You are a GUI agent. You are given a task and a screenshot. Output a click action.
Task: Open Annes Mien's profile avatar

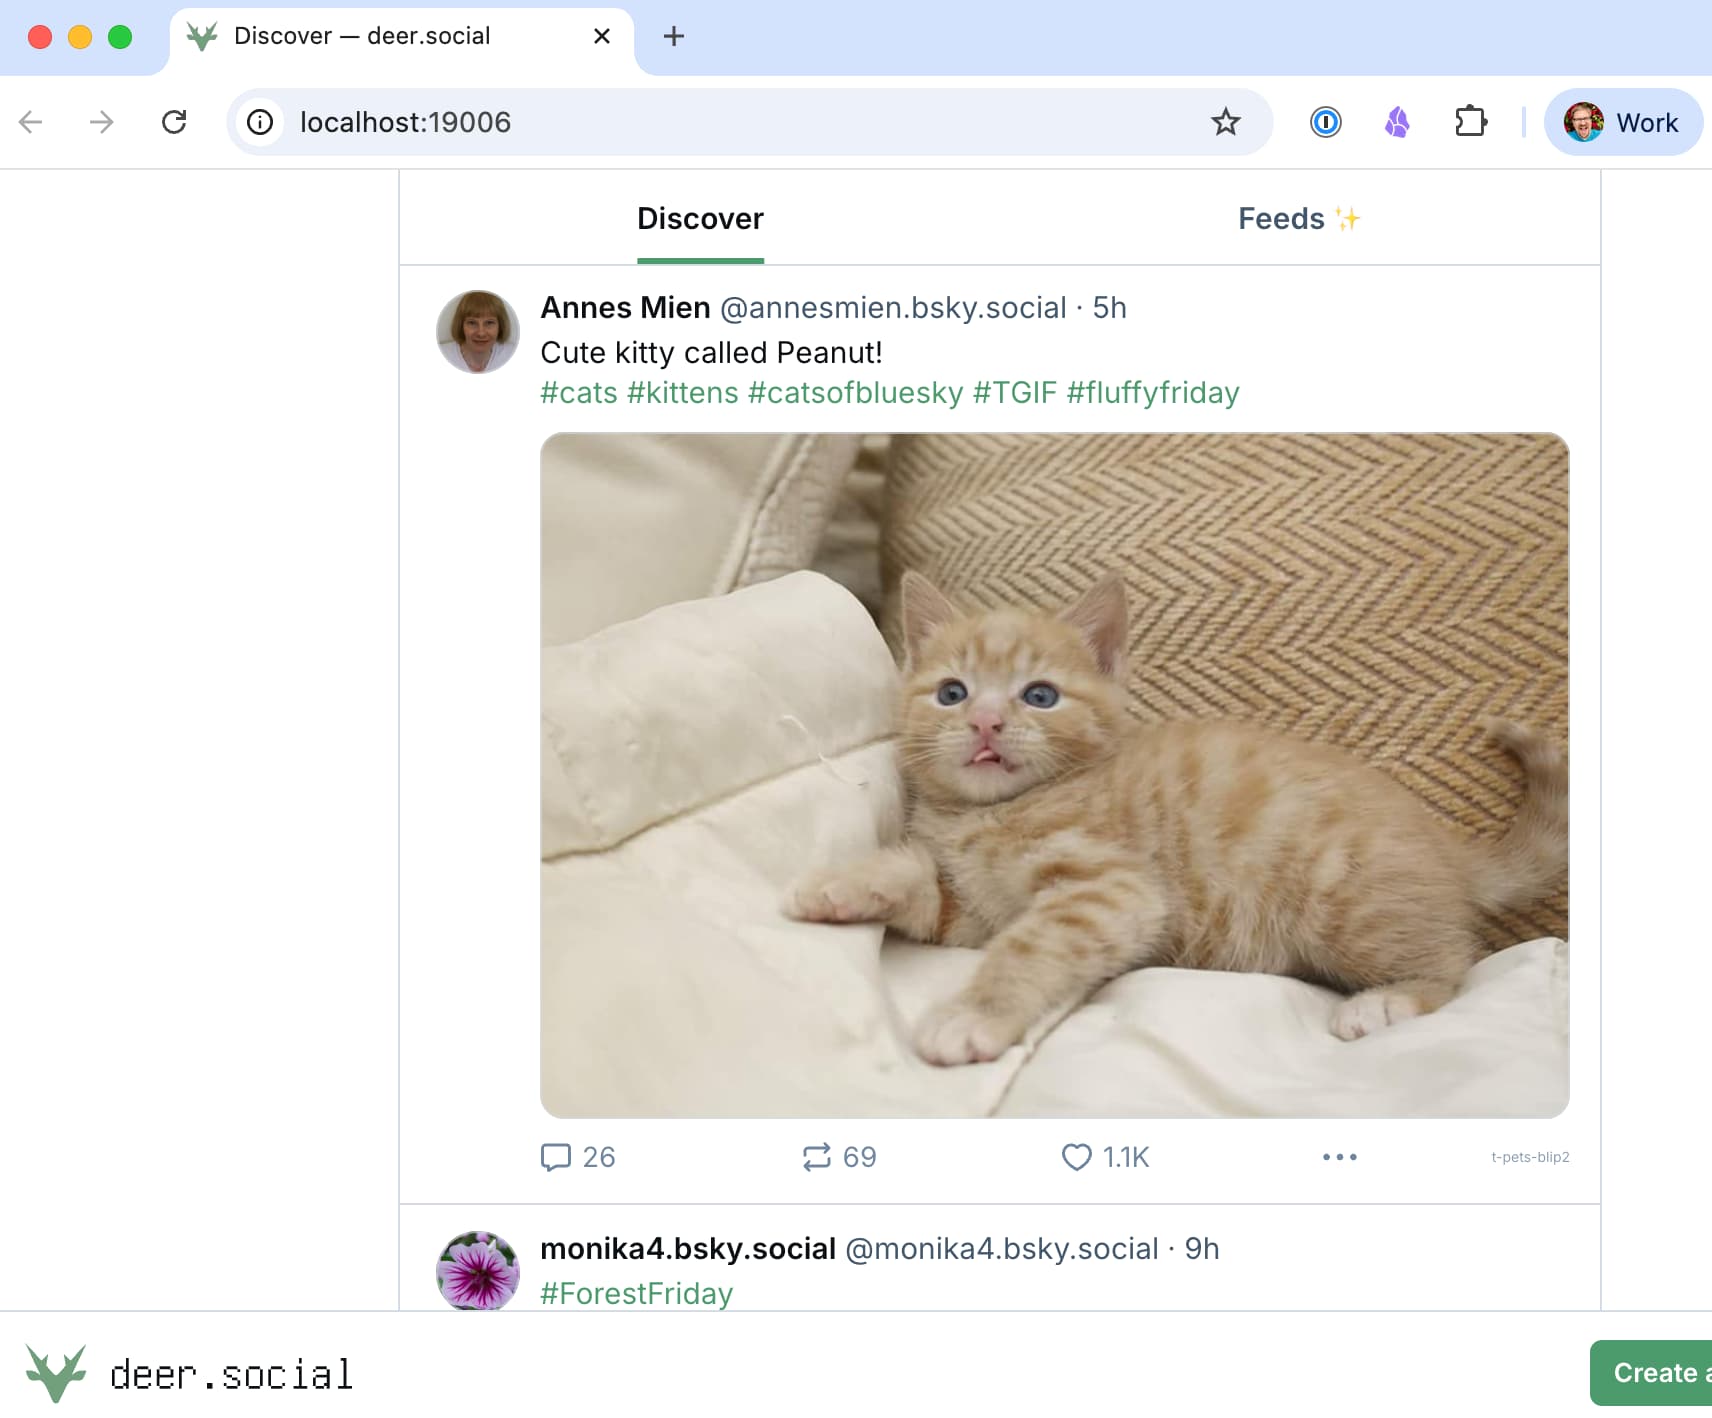(x=478, y=332)
